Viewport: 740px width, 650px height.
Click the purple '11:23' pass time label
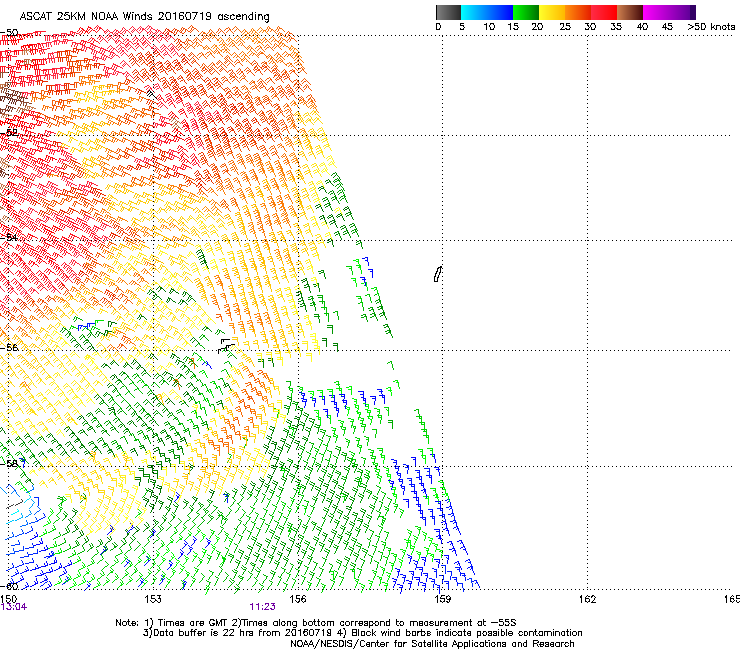pyautogui.click(x=262, y=607)
